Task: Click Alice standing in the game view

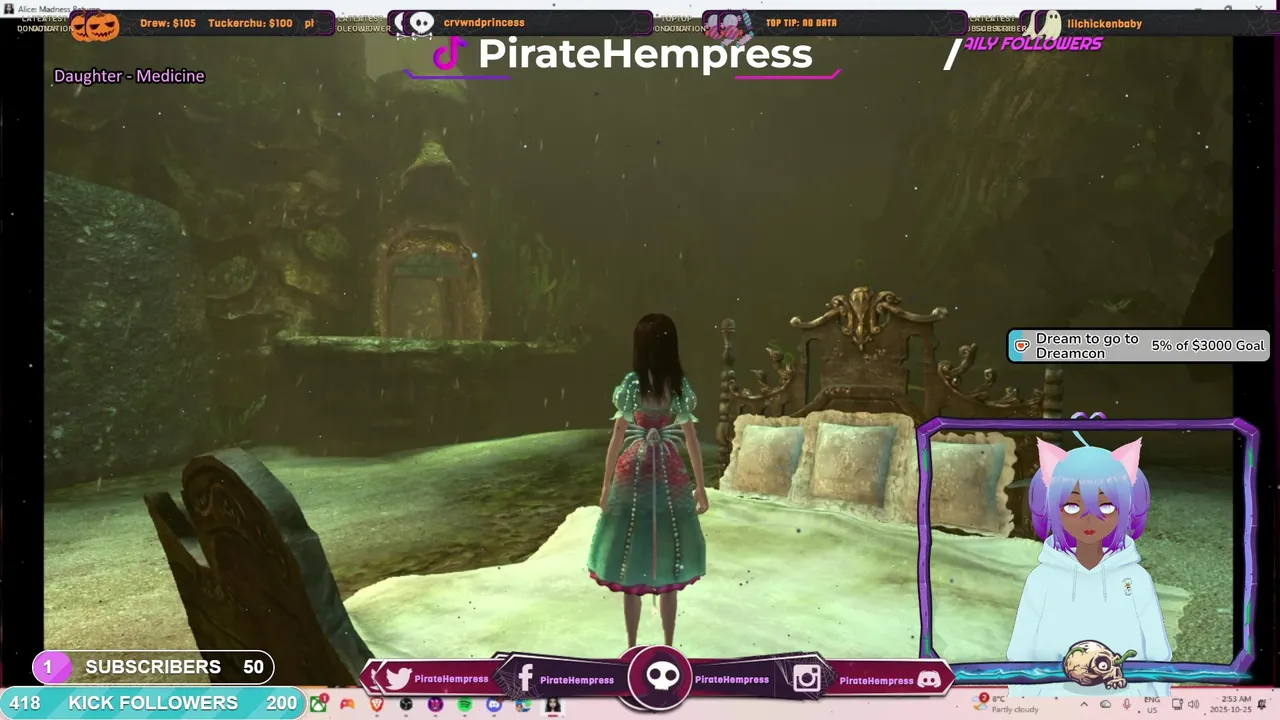Action: tap(654, 480)
